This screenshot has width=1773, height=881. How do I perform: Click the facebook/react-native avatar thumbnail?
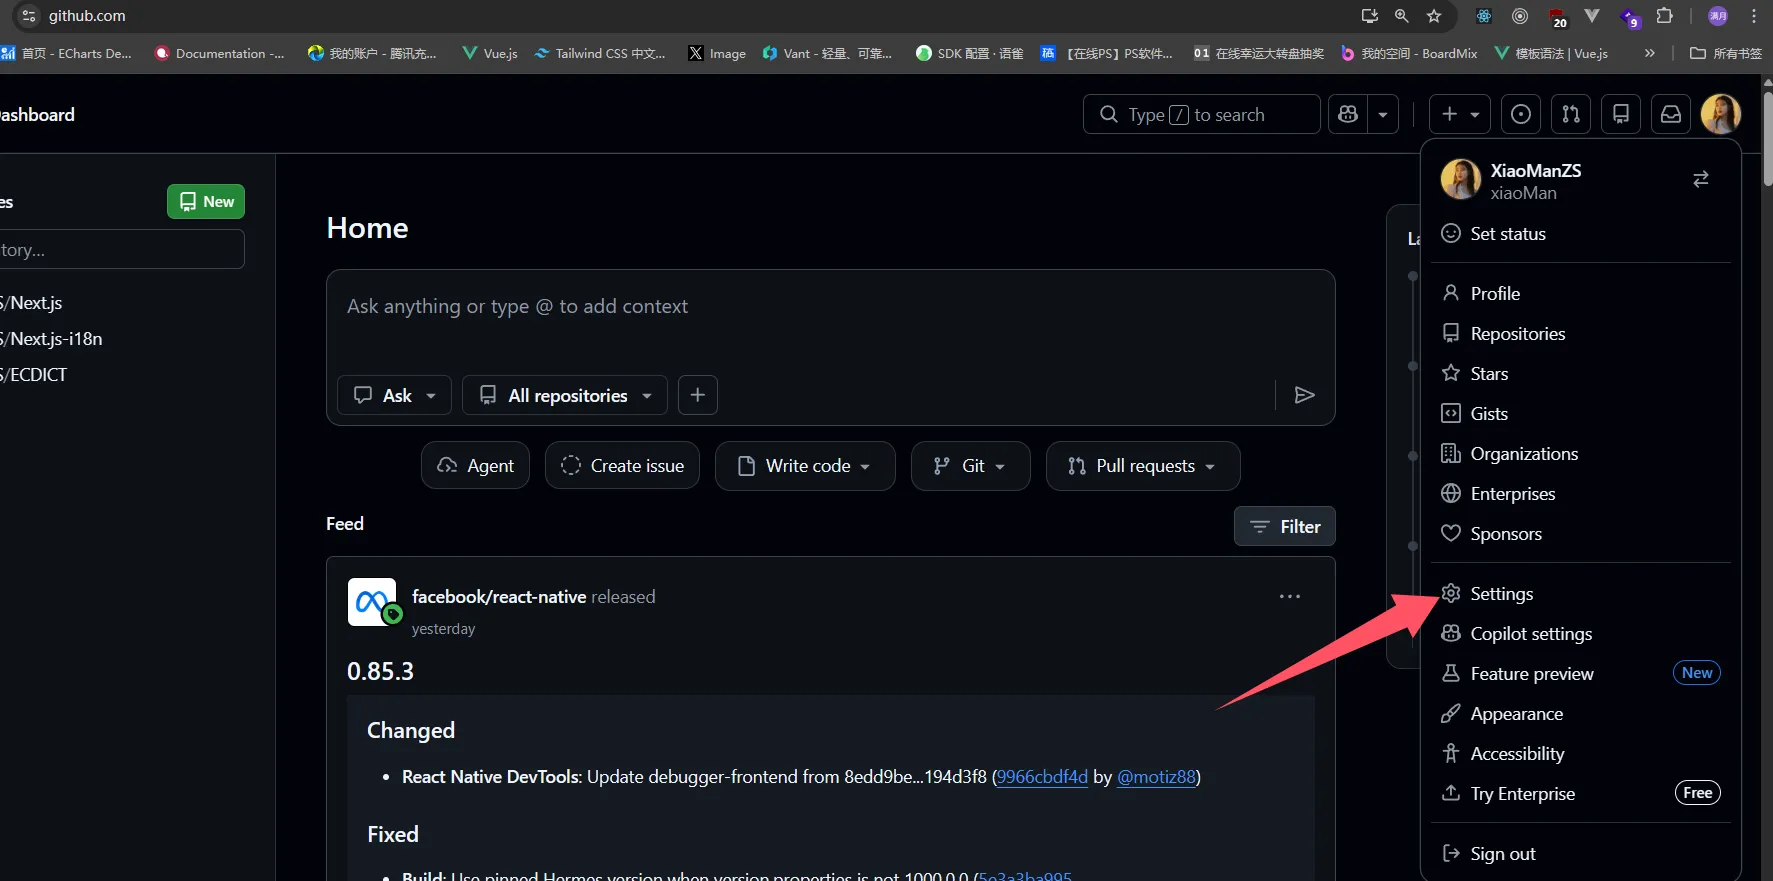point(372,602)
